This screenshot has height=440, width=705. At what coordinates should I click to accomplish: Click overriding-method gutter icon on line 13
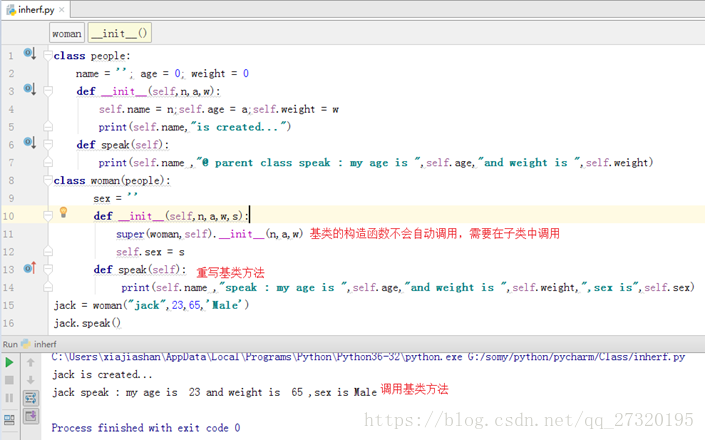point(30,268)
